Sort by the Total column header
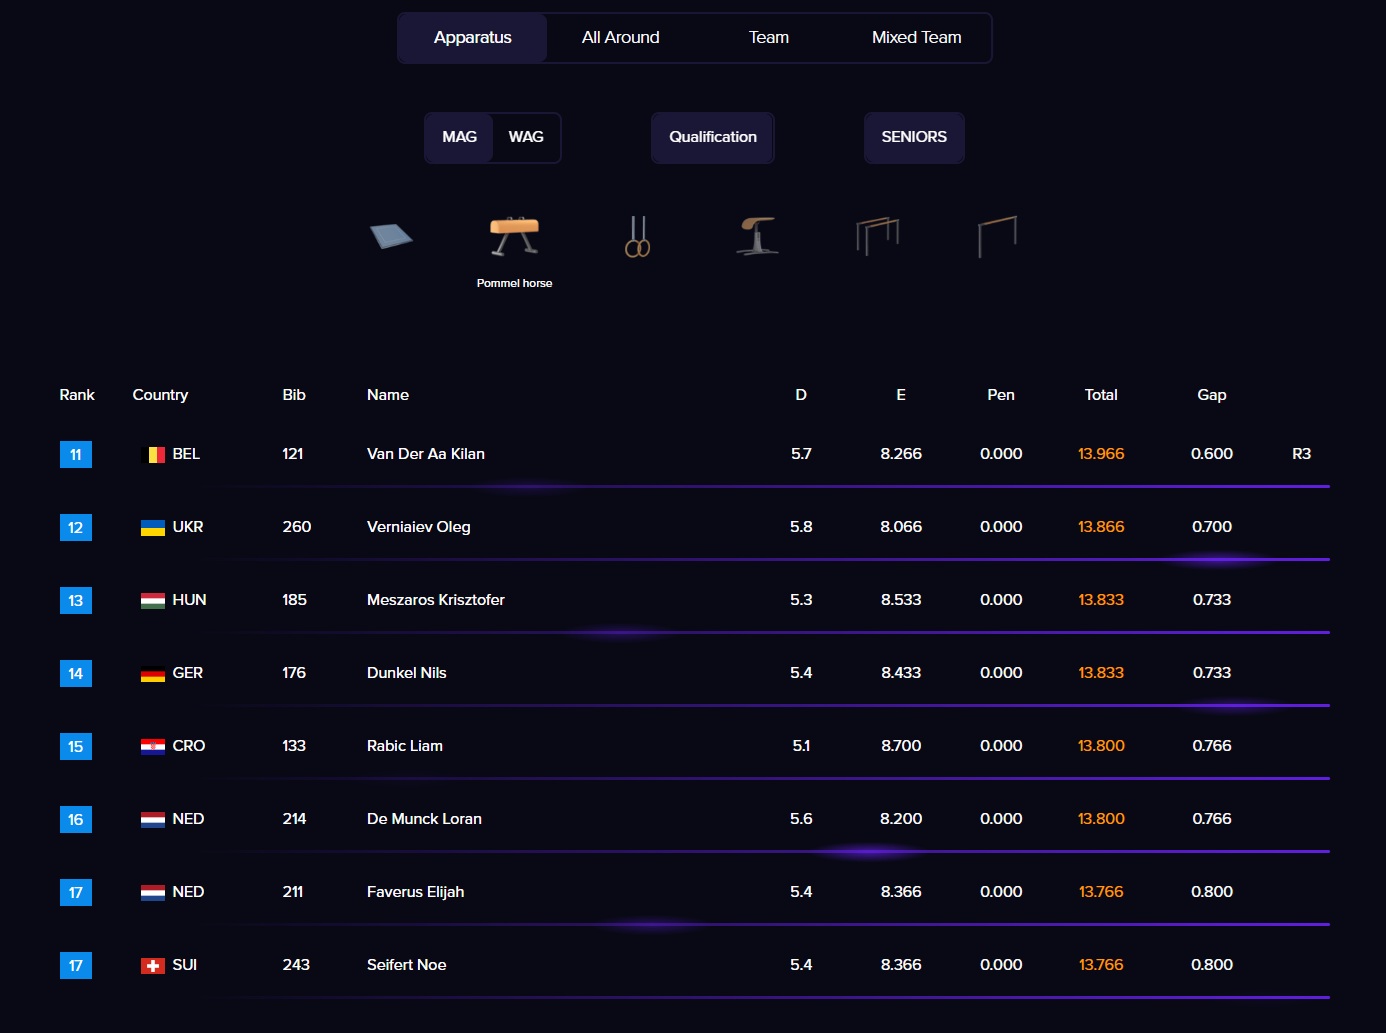Viewport: 1386px width, 1033px height. click(1100, 395)
